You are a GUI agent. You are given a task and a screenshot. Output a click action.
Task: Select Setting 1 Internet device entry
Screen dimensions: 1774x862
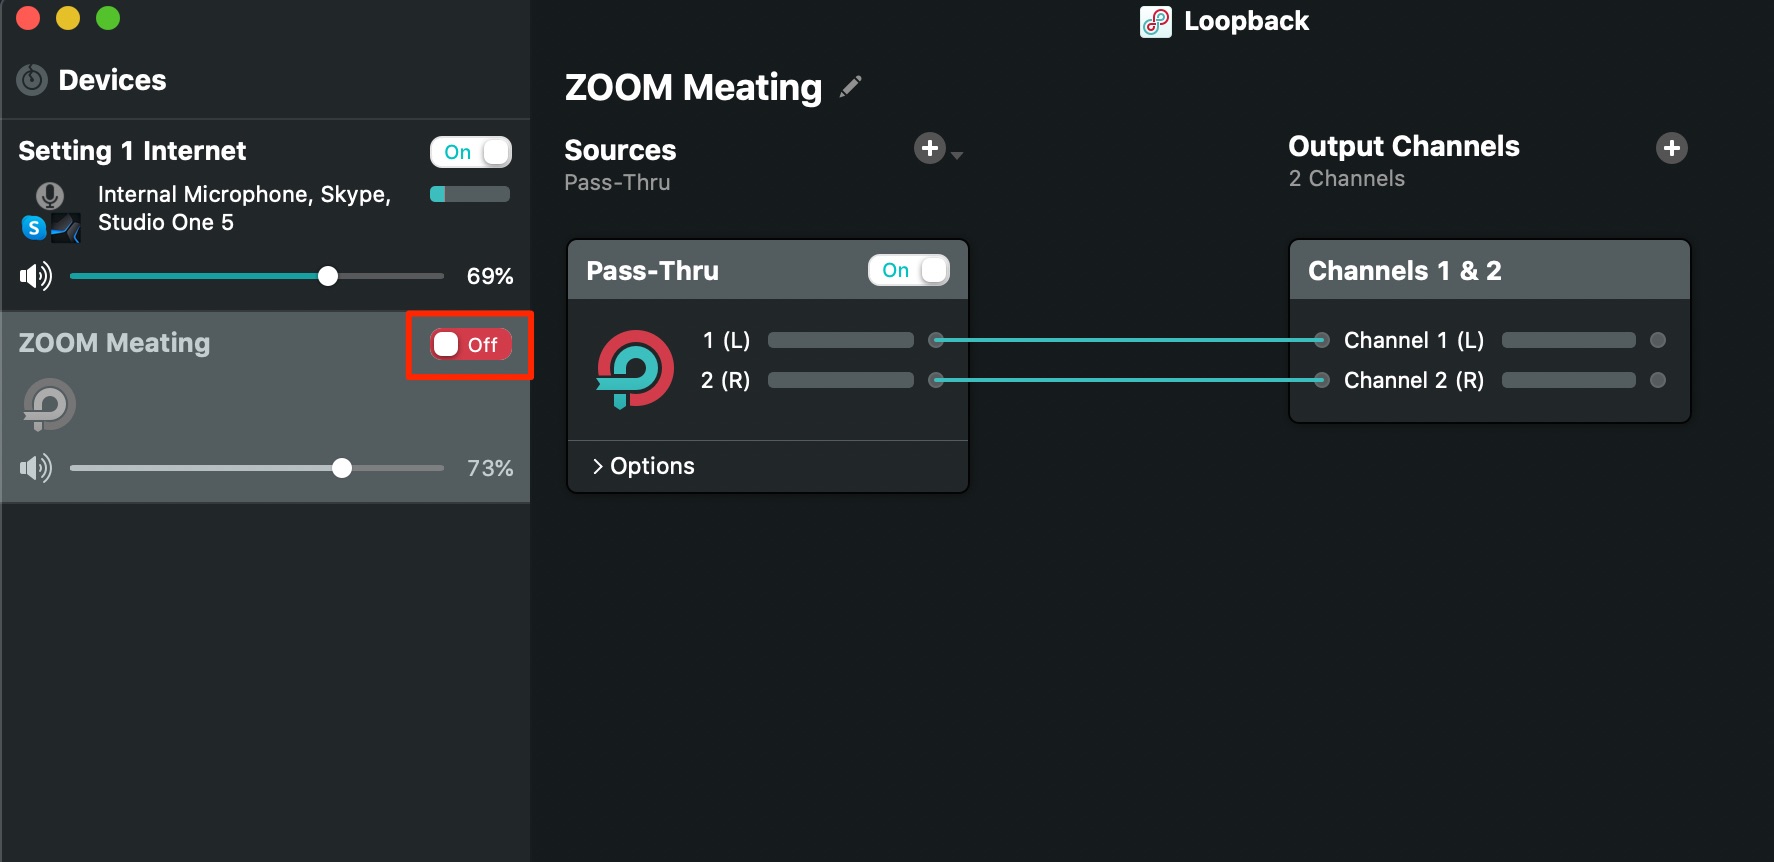click(265, 215)
